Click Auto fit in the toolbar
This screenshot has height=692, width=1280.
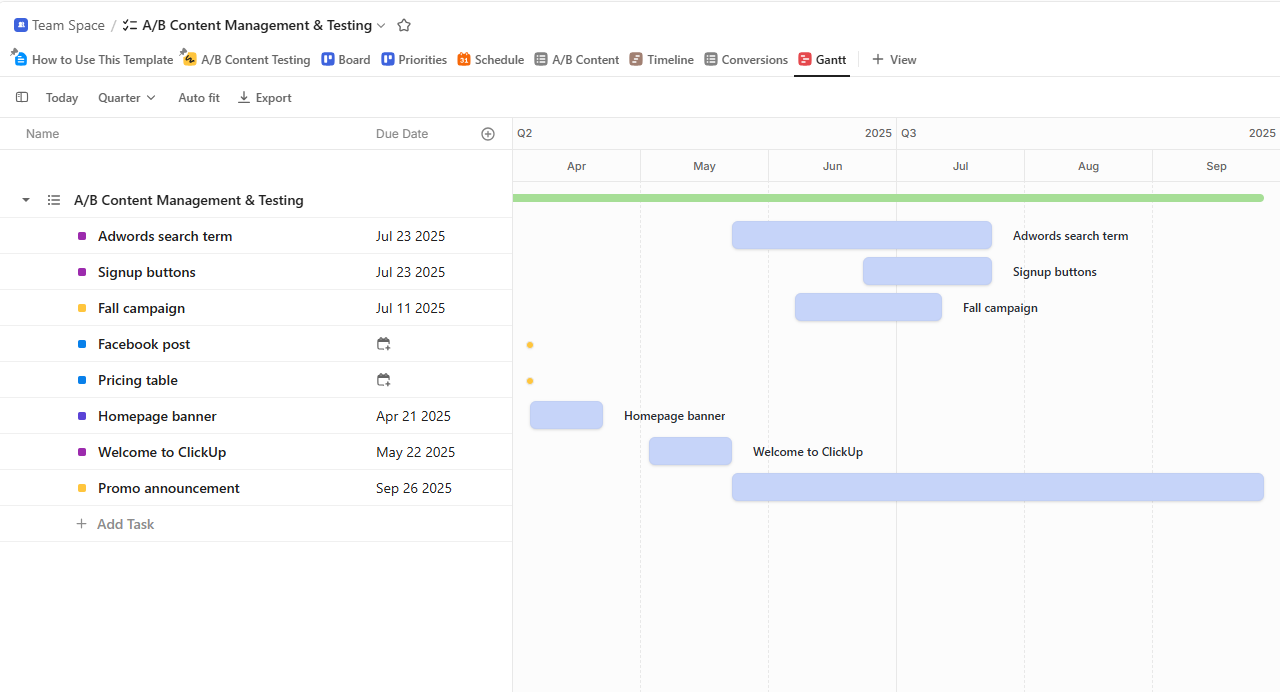point(198,97)
